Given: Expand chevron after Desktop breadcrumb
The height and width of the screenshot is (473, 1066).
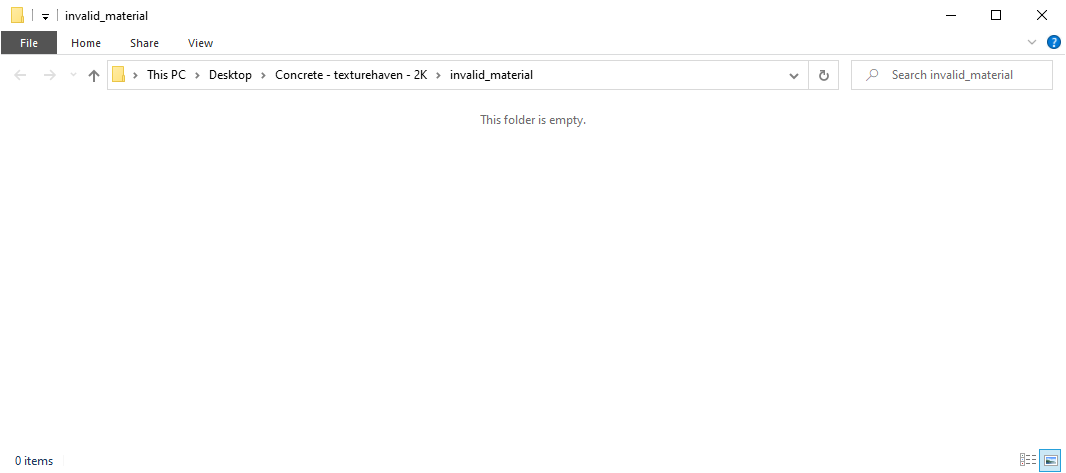Looking at the screenshot, I should [x=263, y=75].
